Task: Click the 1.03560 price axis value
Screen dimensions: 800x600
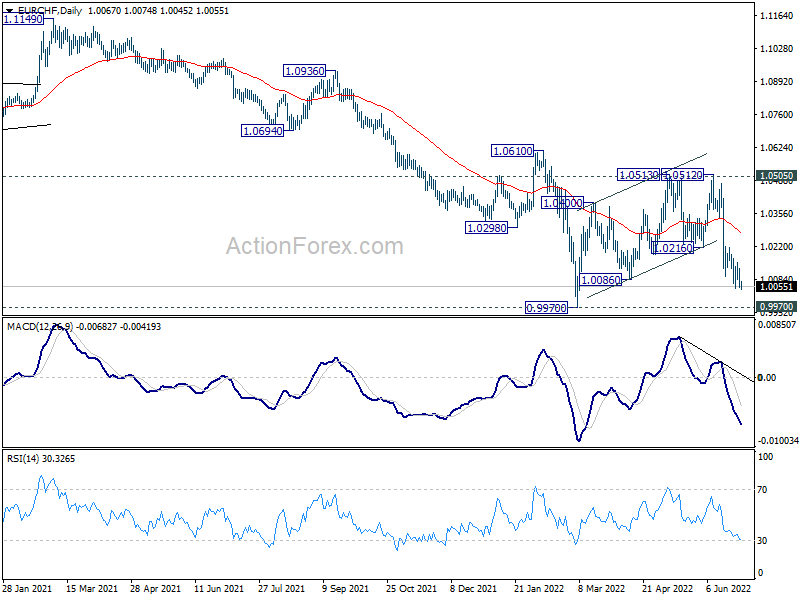Action: 777,214
